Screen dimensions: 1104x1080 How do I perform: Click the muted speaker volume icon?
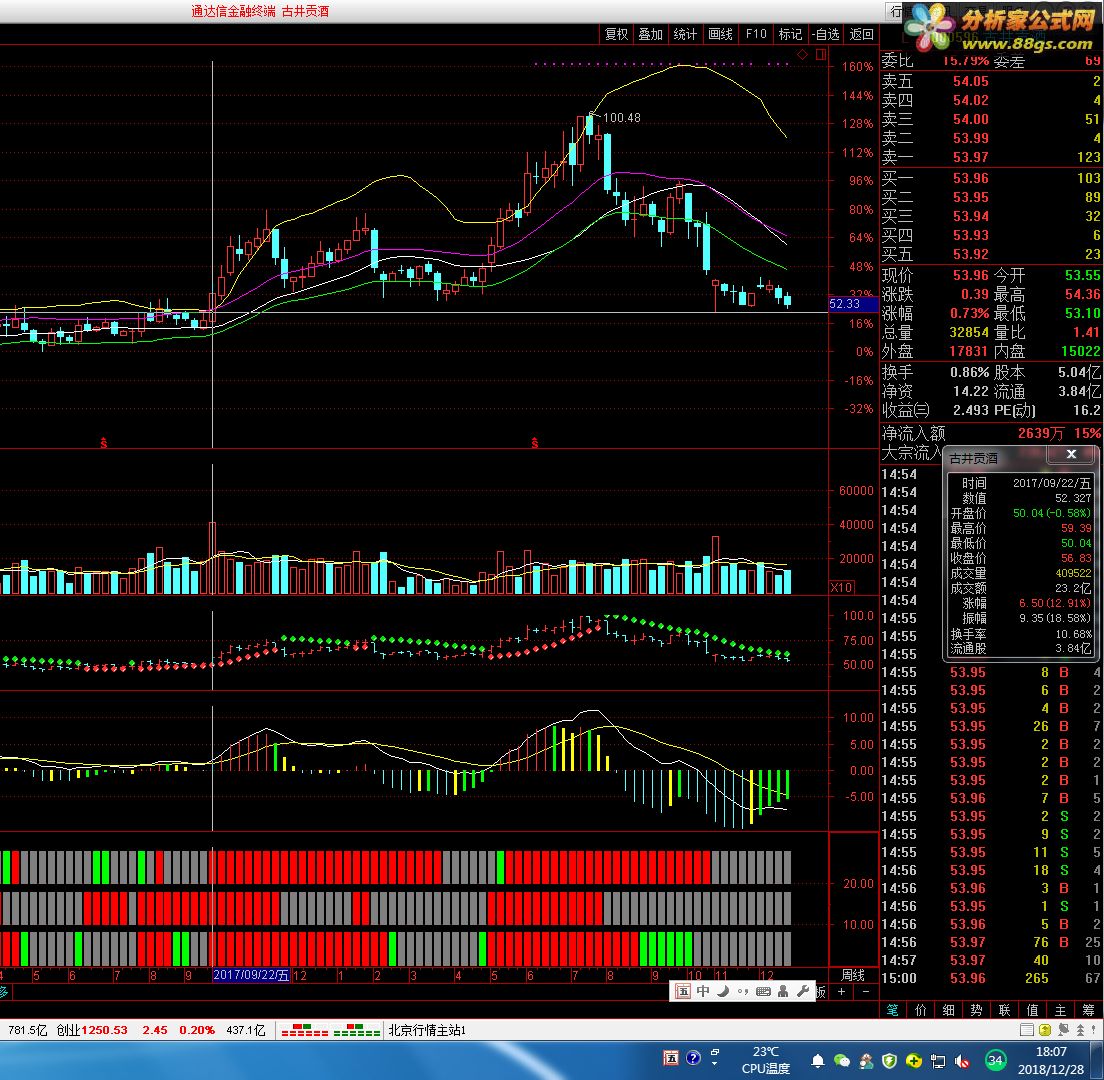(962, 1060)
